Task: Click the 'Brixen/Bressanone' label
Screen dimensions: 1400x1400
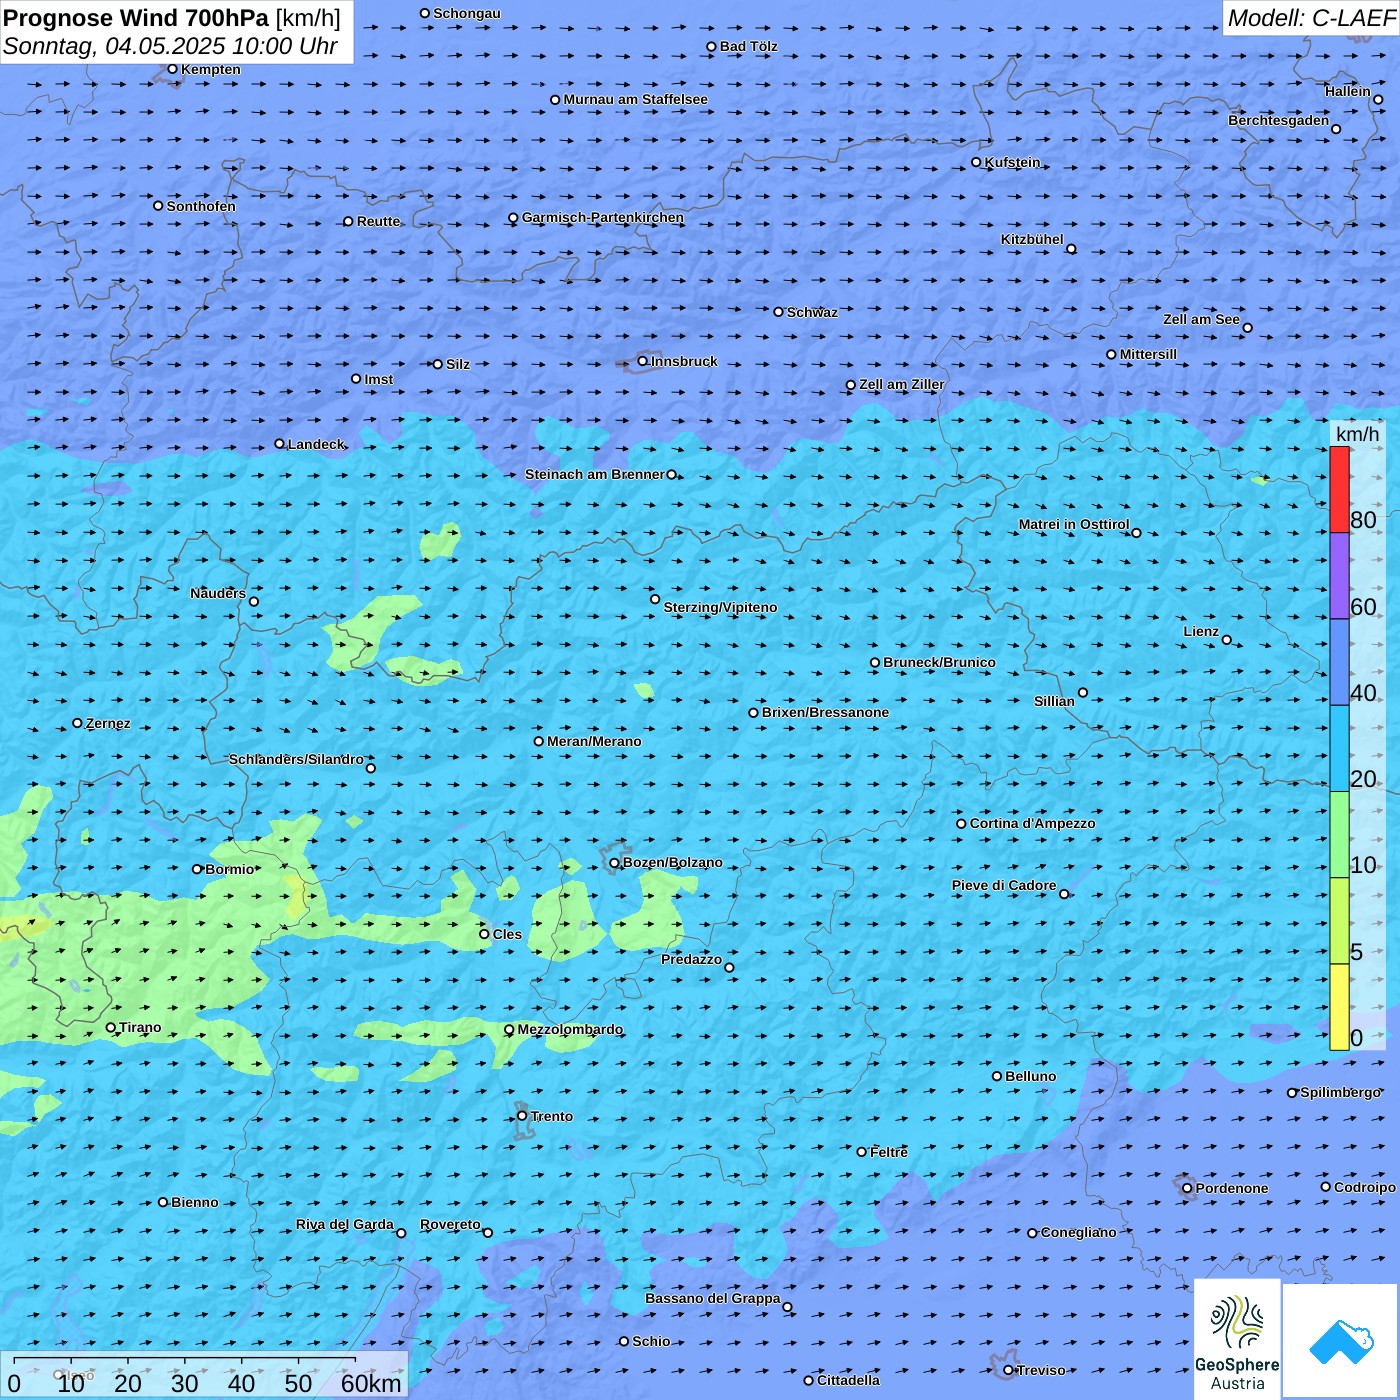Action: click(x=825, y=712)
